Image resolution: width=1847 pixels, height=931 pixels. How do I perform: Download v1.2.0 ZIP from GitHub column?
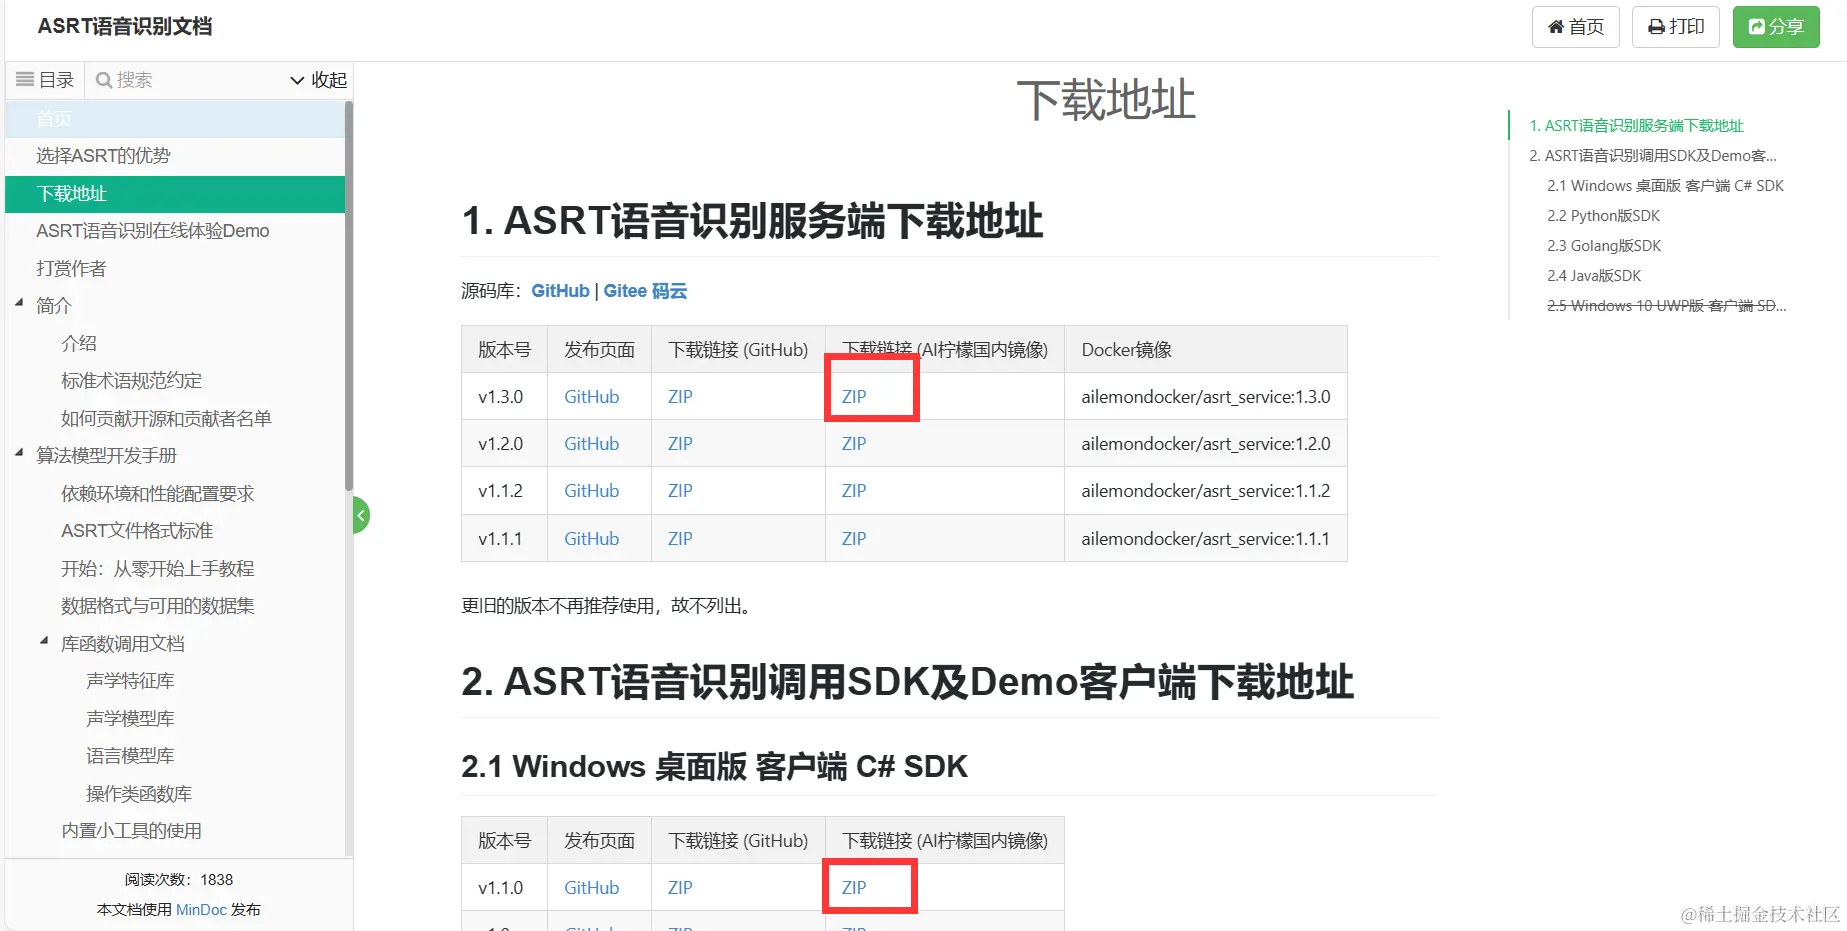point(680,444)
